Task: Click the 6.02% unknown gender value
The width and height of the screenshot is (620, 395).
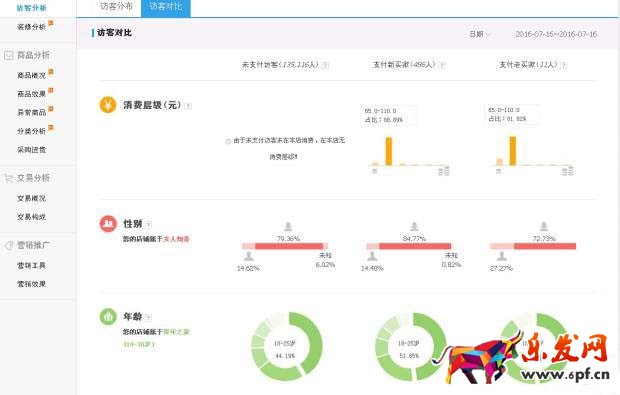Action: [325, 265]
